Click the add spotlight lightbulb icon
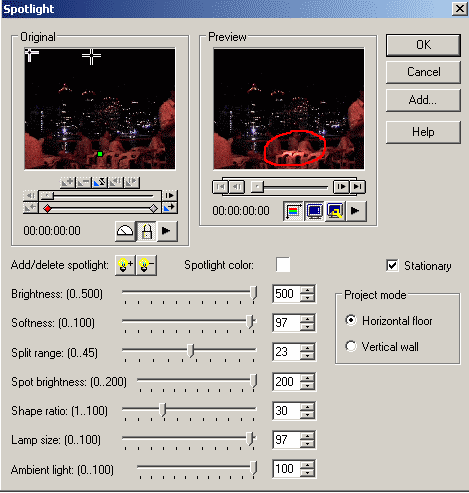The height and width of the screenshot is (493, 469). [x=125, y=265]
